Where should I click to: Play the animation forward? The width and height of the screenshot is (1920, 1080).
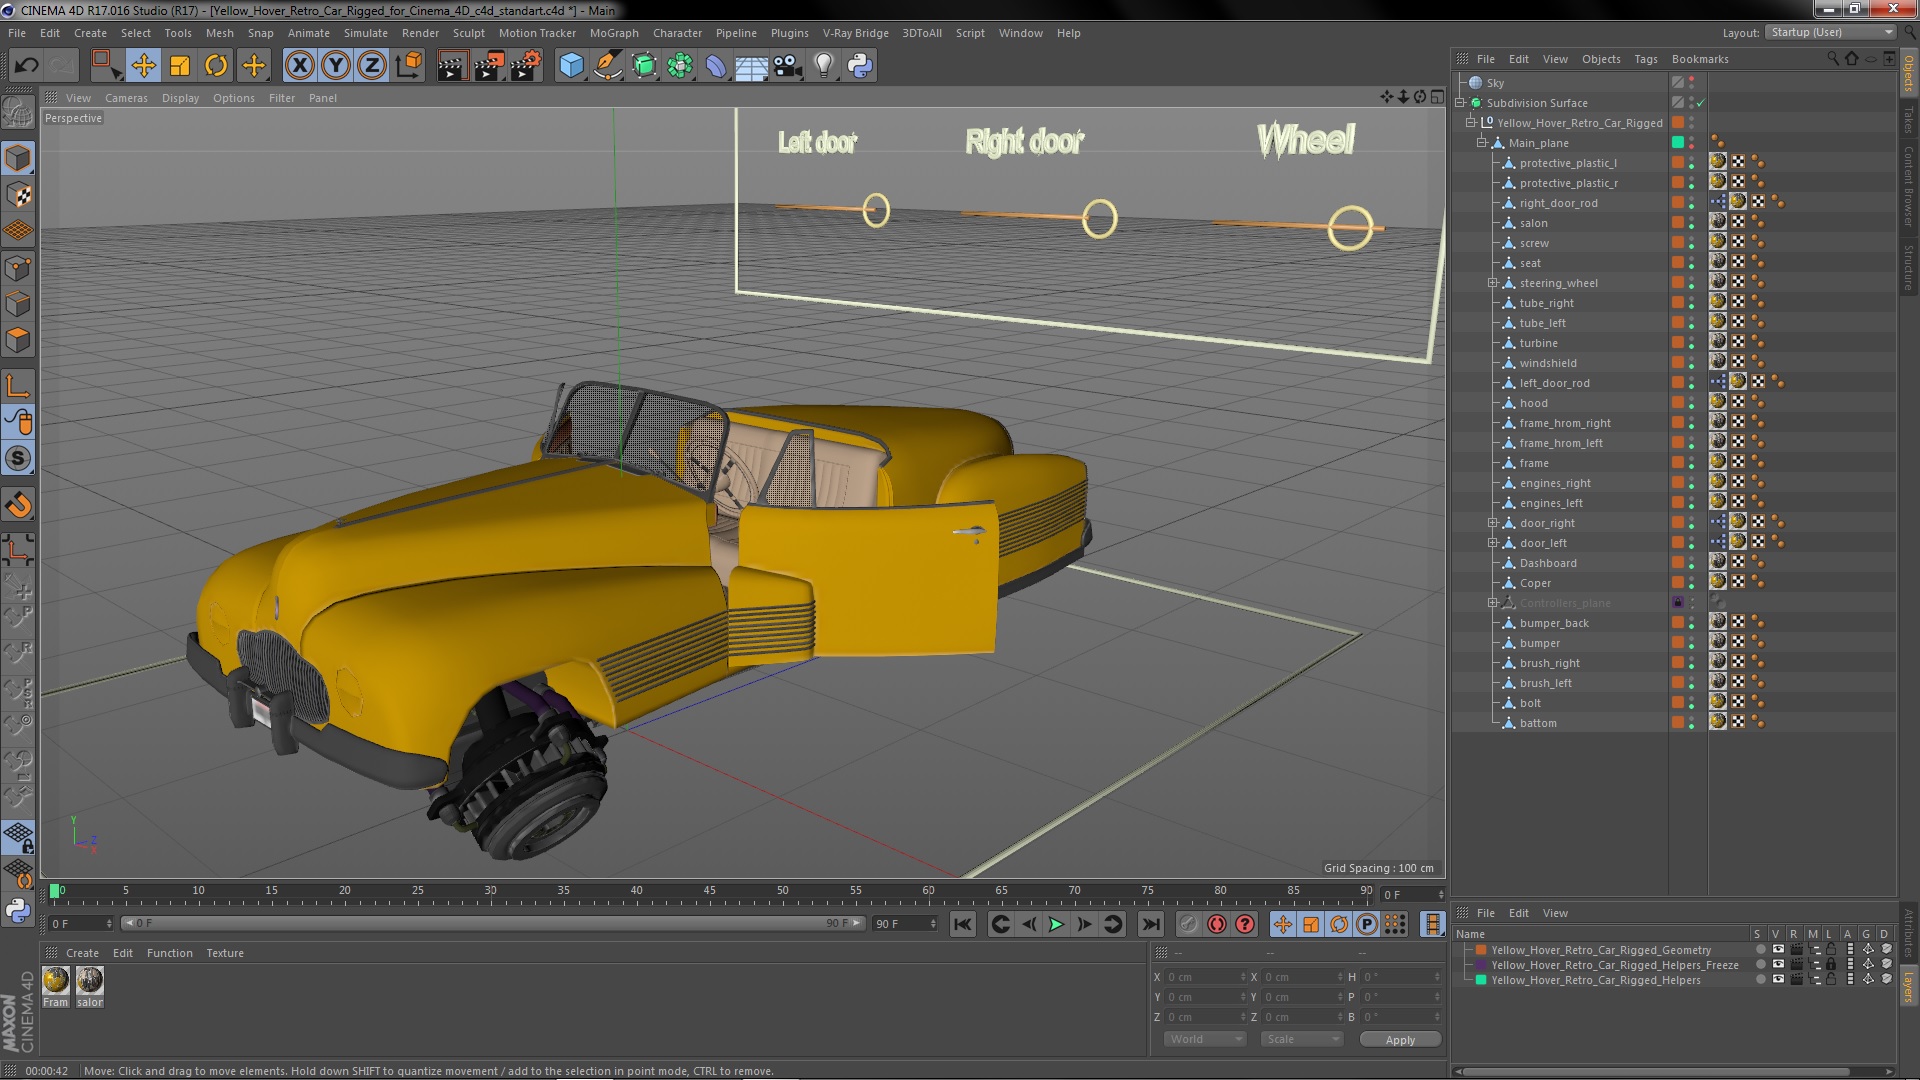pos(1056,925)
